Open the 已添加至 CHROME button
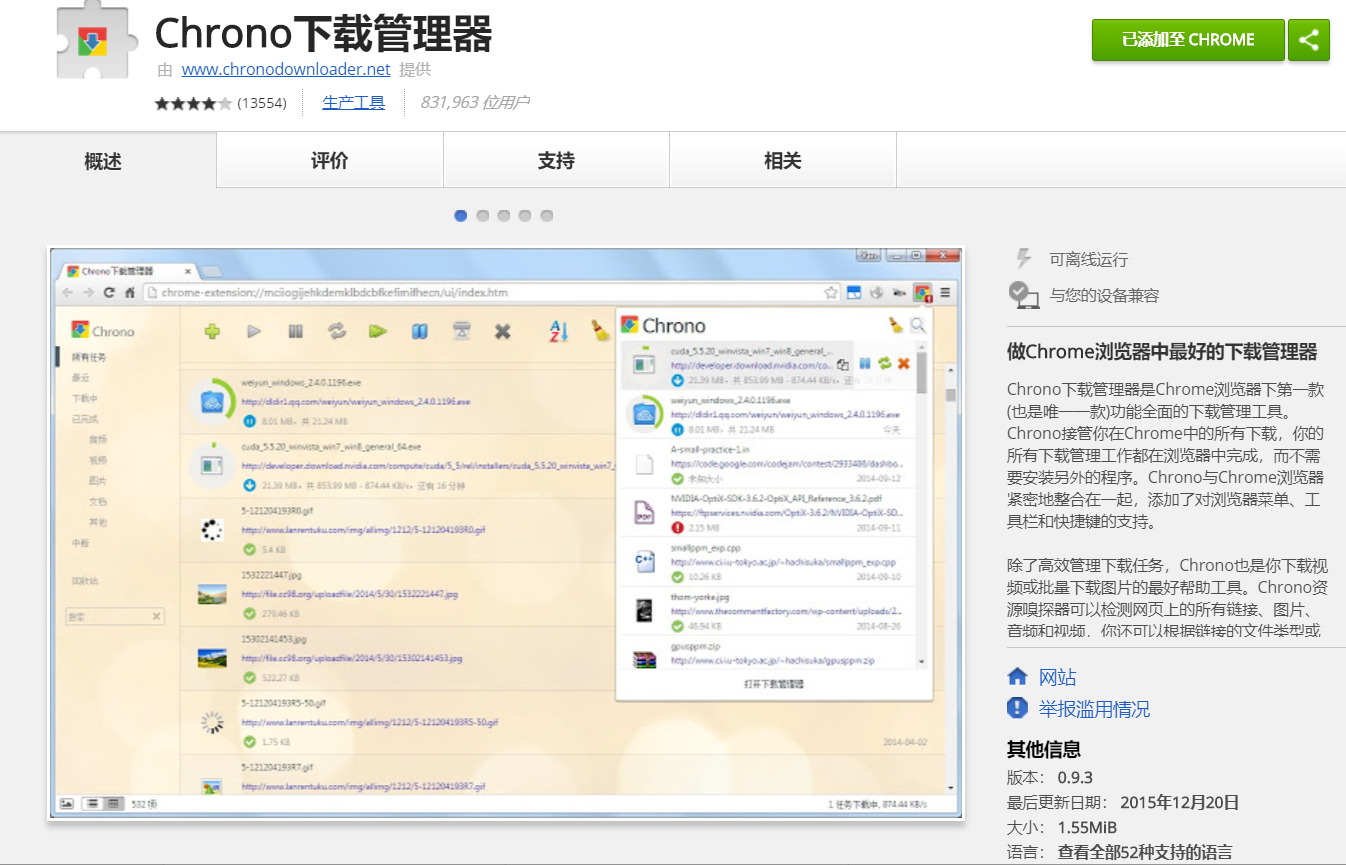 tap(1188, 40)
